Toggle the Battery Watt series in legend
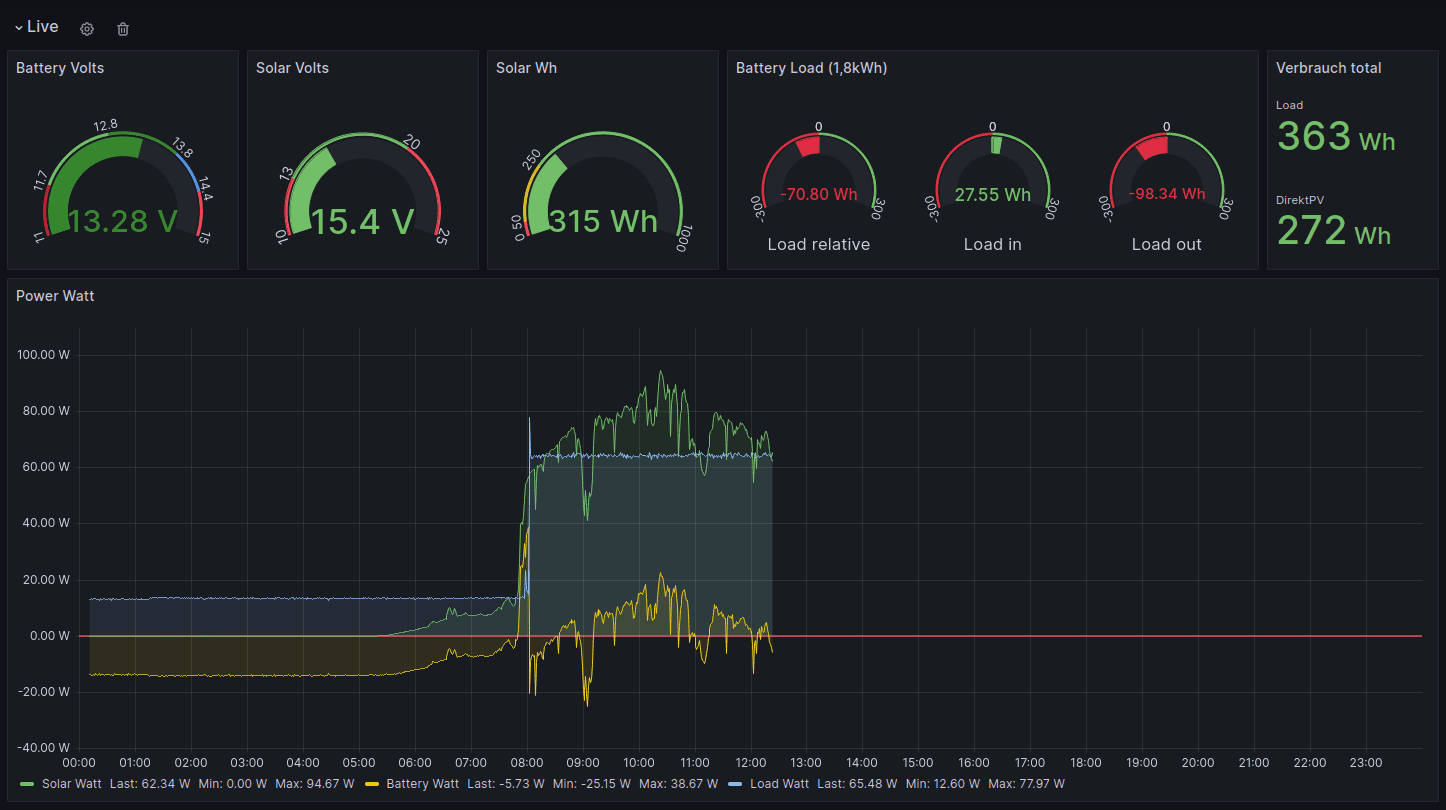This screenshot has width=1446, height=810. point(422,784)
